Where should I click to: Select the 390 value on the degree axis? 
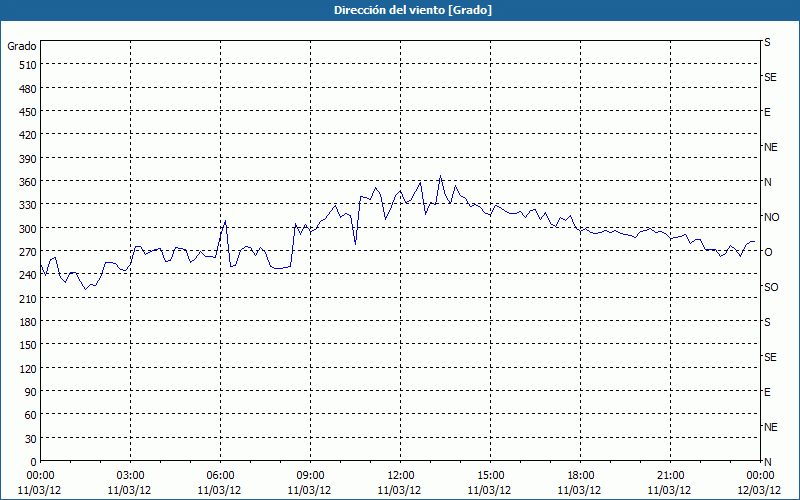coord(28,159)
